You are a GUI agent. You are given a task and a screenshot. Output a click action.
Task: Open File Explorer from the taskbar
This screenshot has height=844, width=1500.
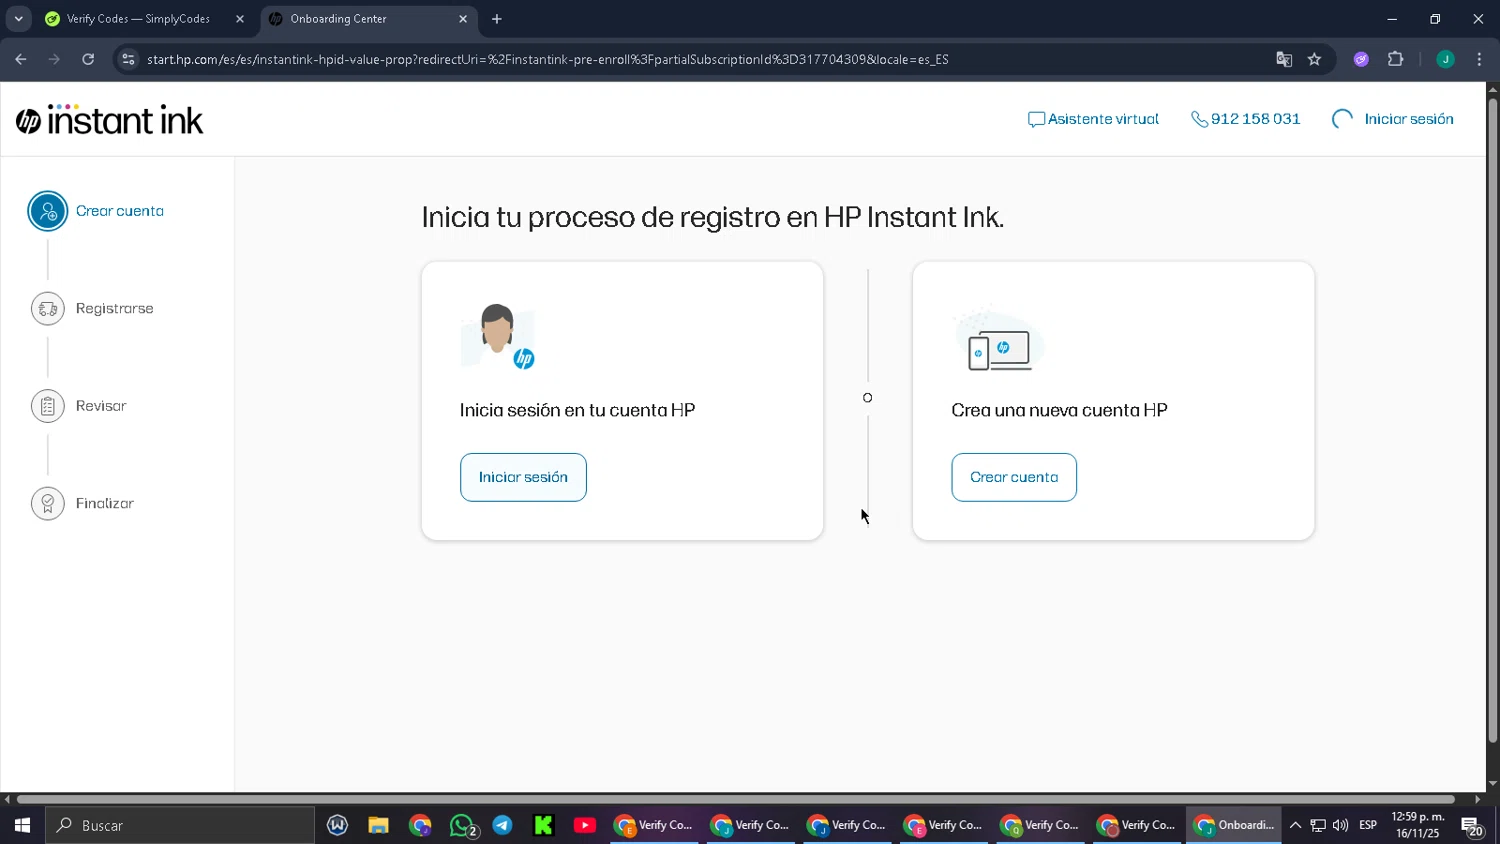click(378, 826)
